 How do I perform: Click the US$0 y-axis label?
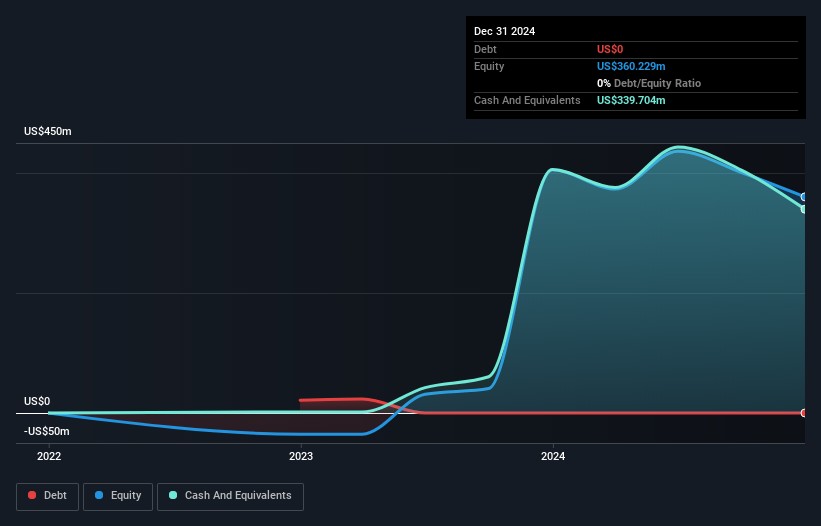click(x=37, y=401)
